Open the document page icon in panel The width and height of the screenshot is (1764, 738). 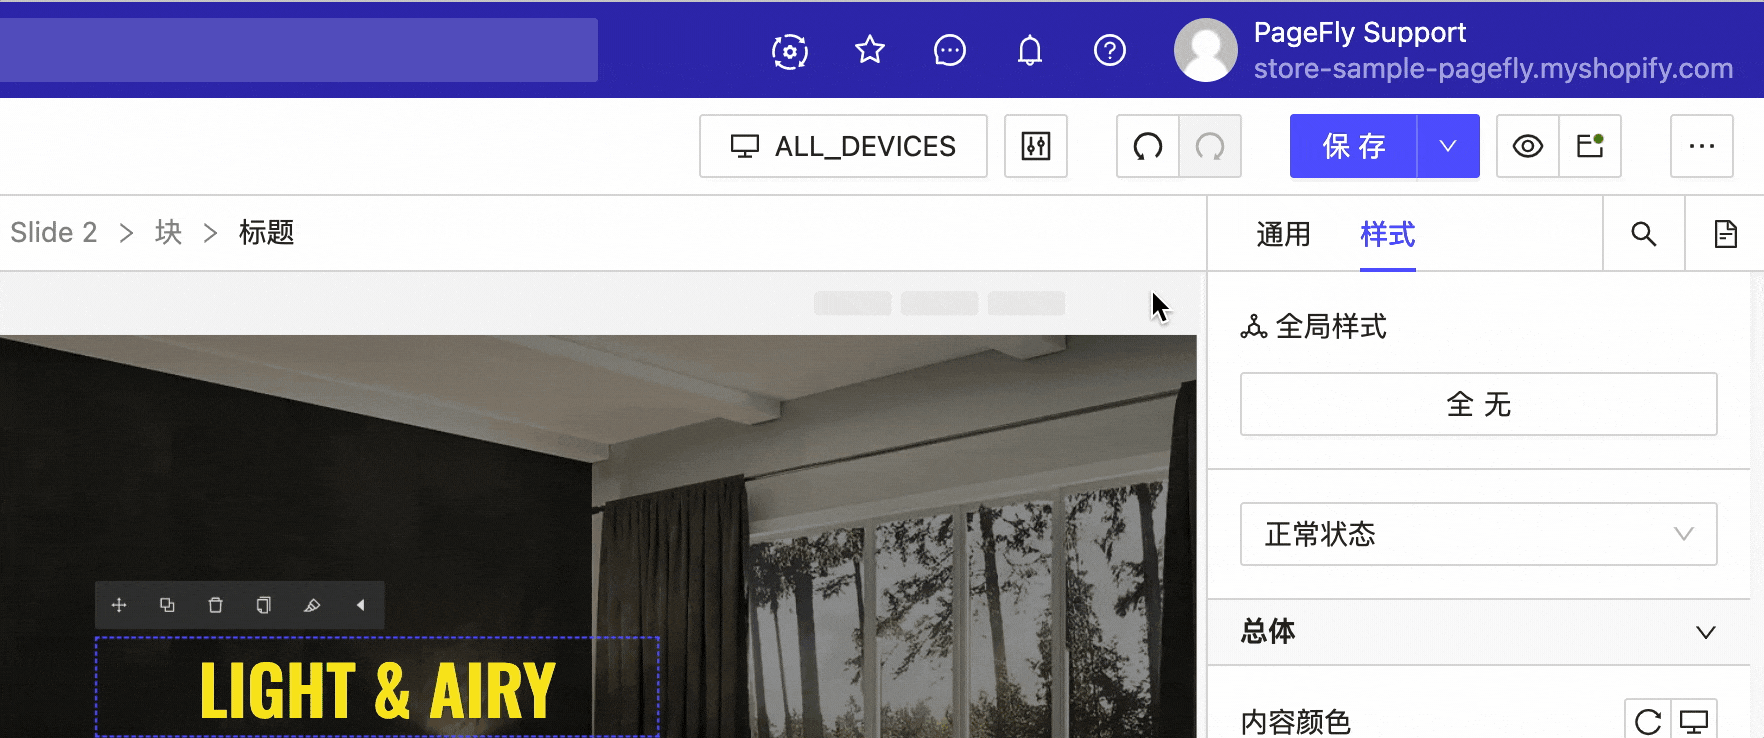coord(1726,234)
